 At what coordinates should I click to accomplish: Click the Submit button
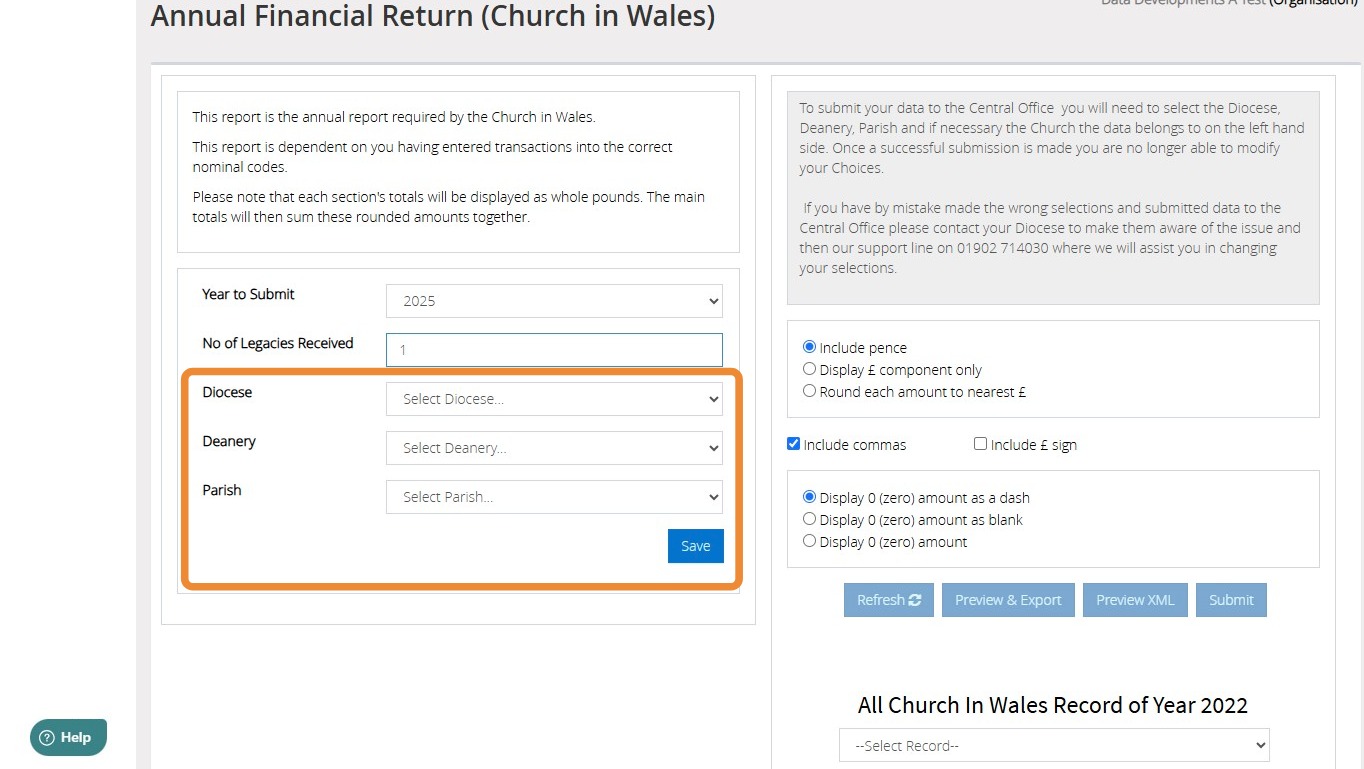tap(1231, 600)
